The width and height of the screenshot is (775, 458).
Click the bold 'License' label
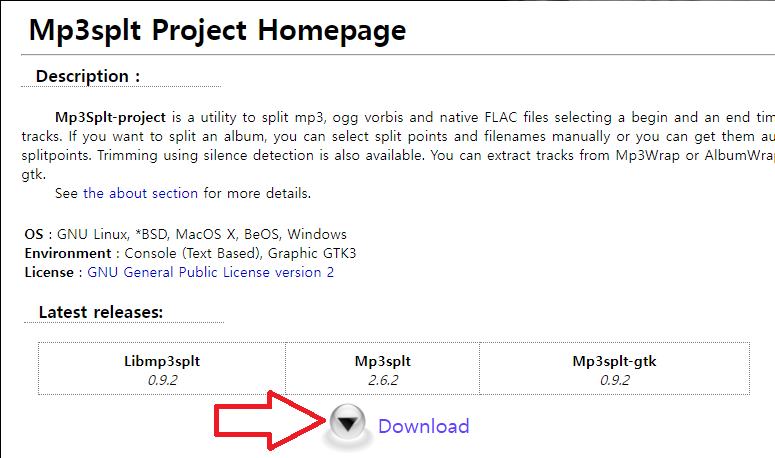[x=49, y=272]
